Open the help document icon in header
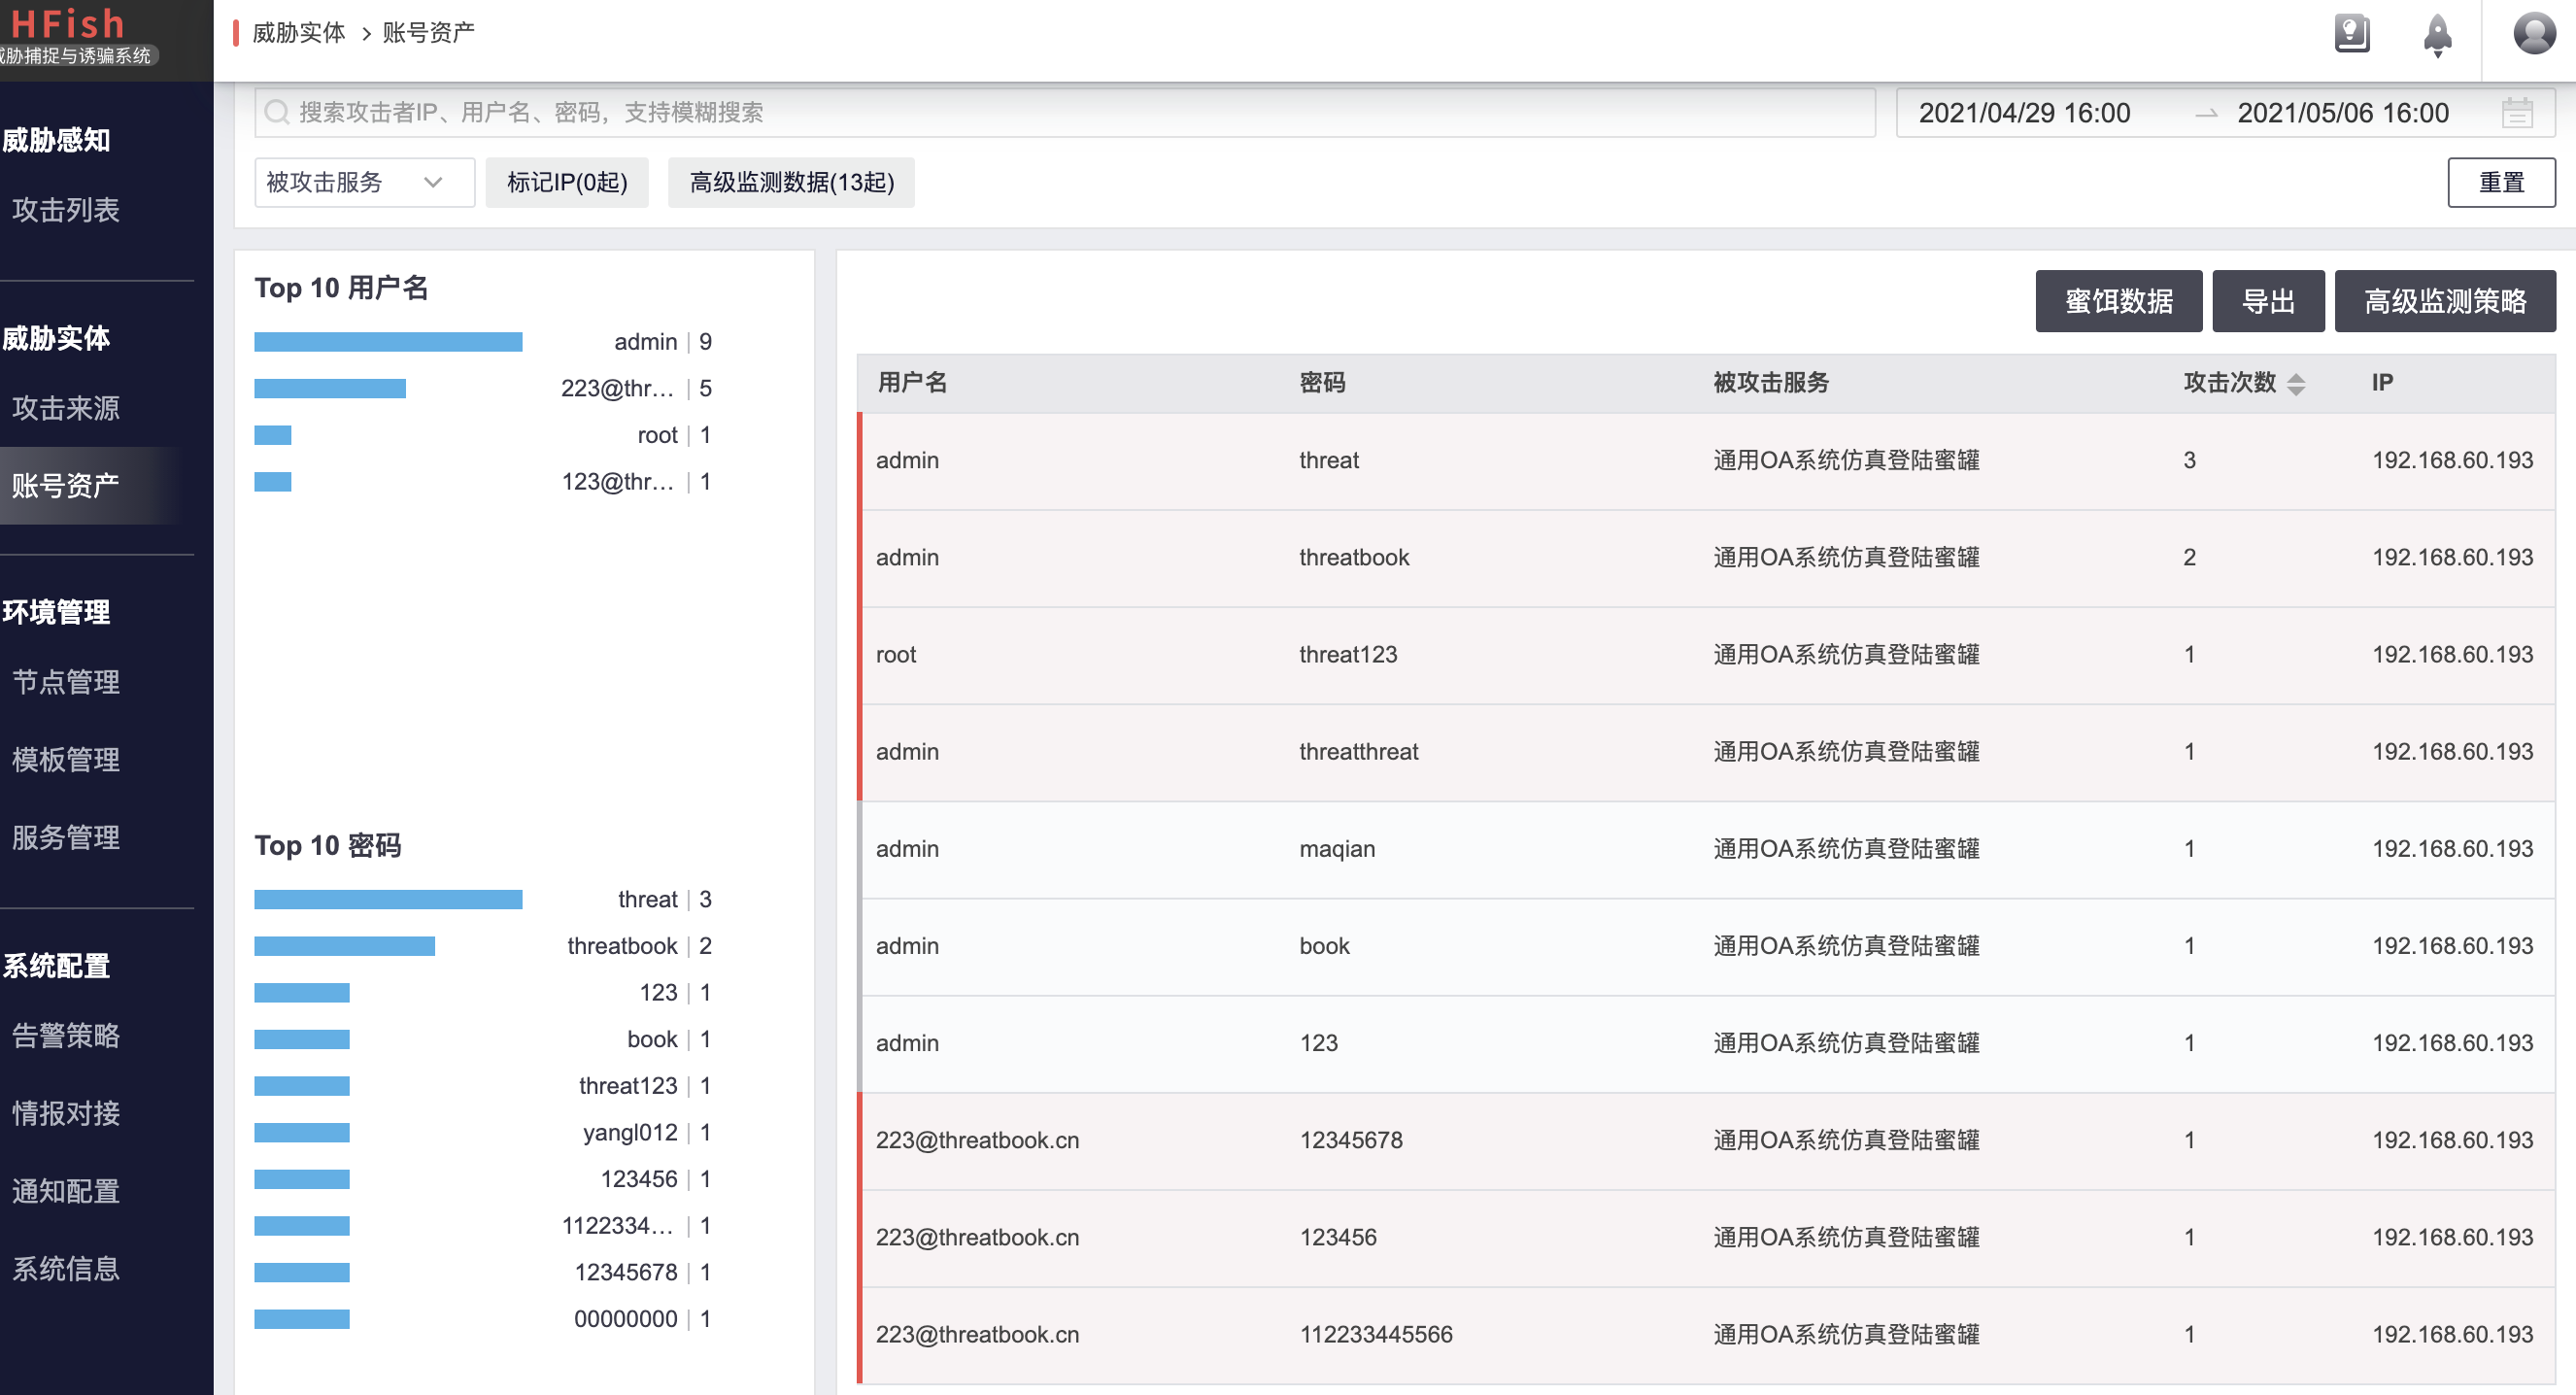This screenshot has height=1395, width=2576. point(2352,33)
